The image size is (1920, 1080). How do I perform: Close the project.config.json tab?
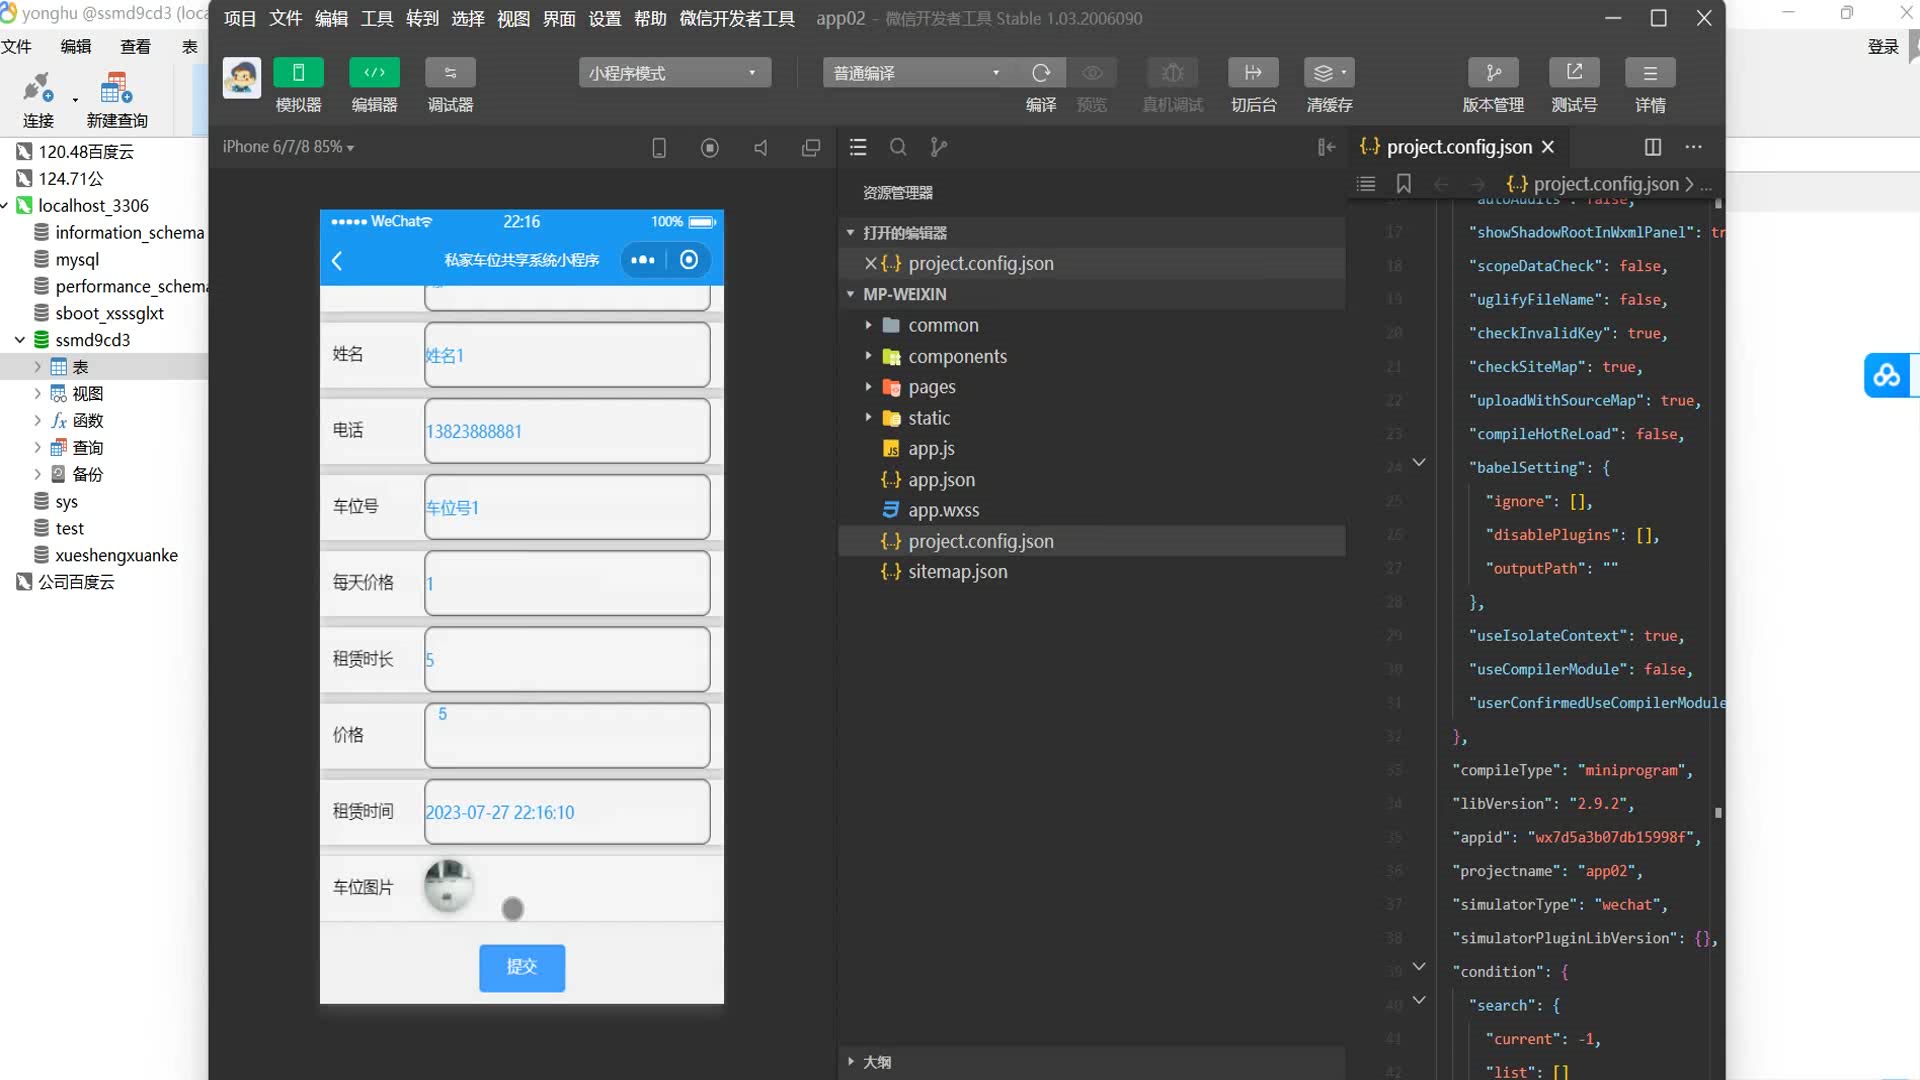pyautogui.click(x=1548, y=147)
